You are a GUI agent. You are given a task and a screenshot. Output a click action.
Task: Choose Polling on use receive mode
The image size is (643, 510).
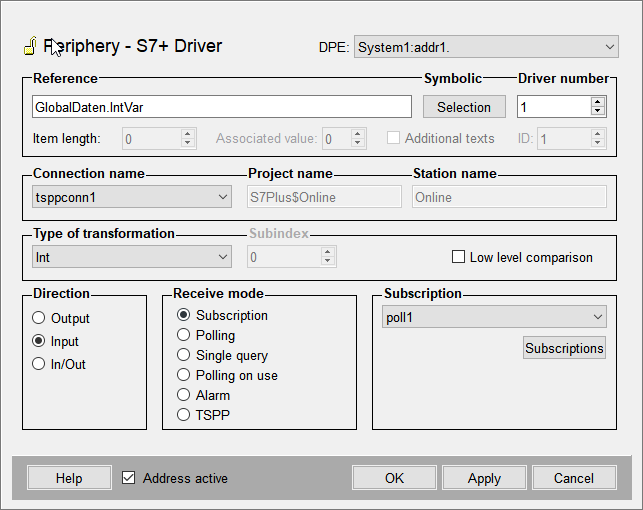click(183, 375)
